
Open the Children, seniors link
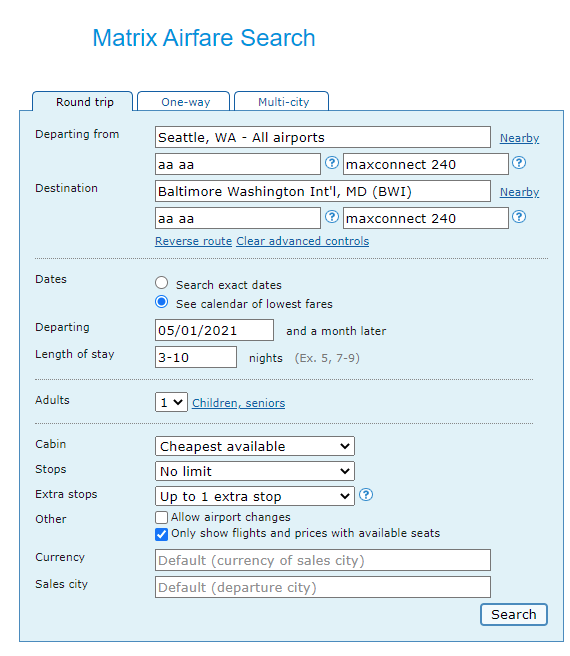tap(239, 403)
